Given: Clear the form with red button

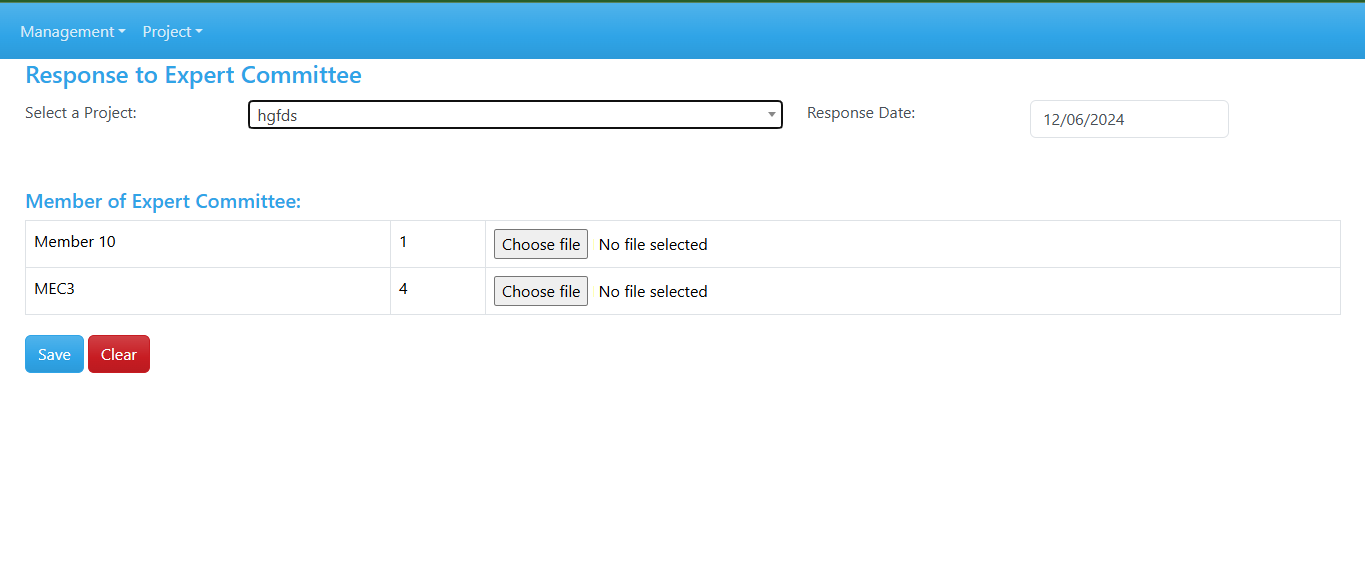Looking at the screenshot, I should click(x=119, y=354).
